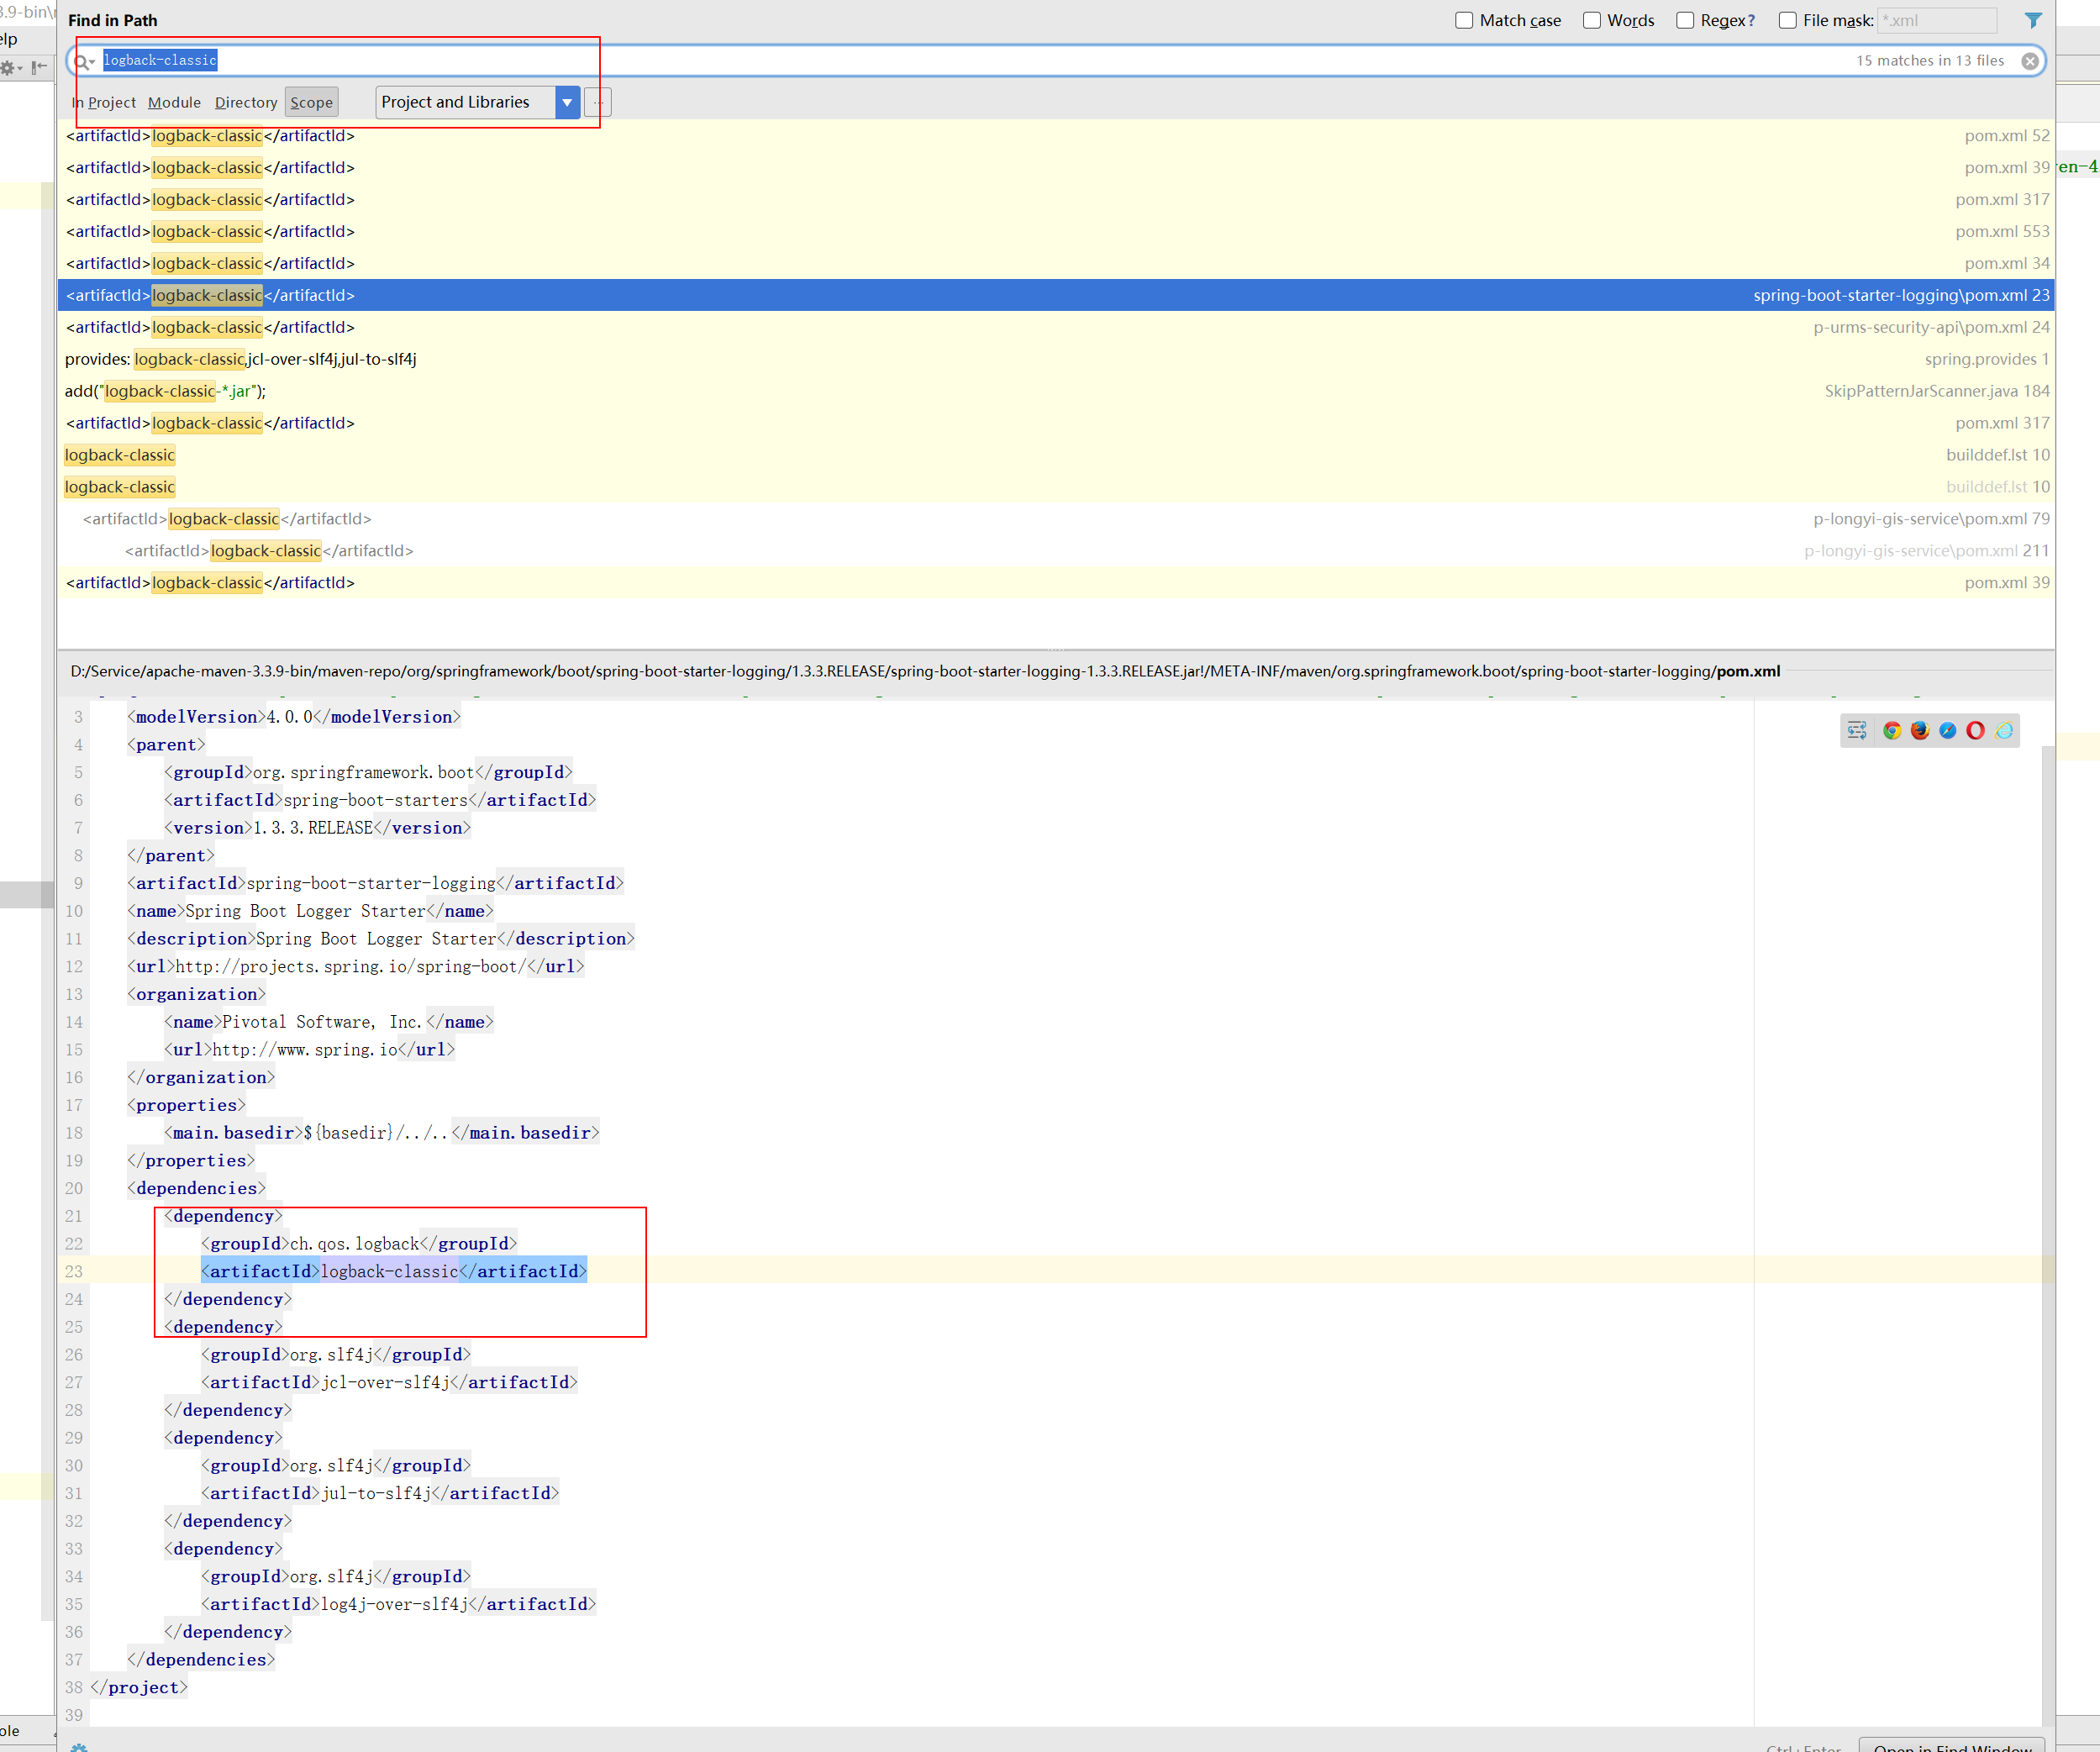This screenshot has width=2100, height=1752.
Task: Click the reformat icon beside browser icons
Action: pos(1857,731)
